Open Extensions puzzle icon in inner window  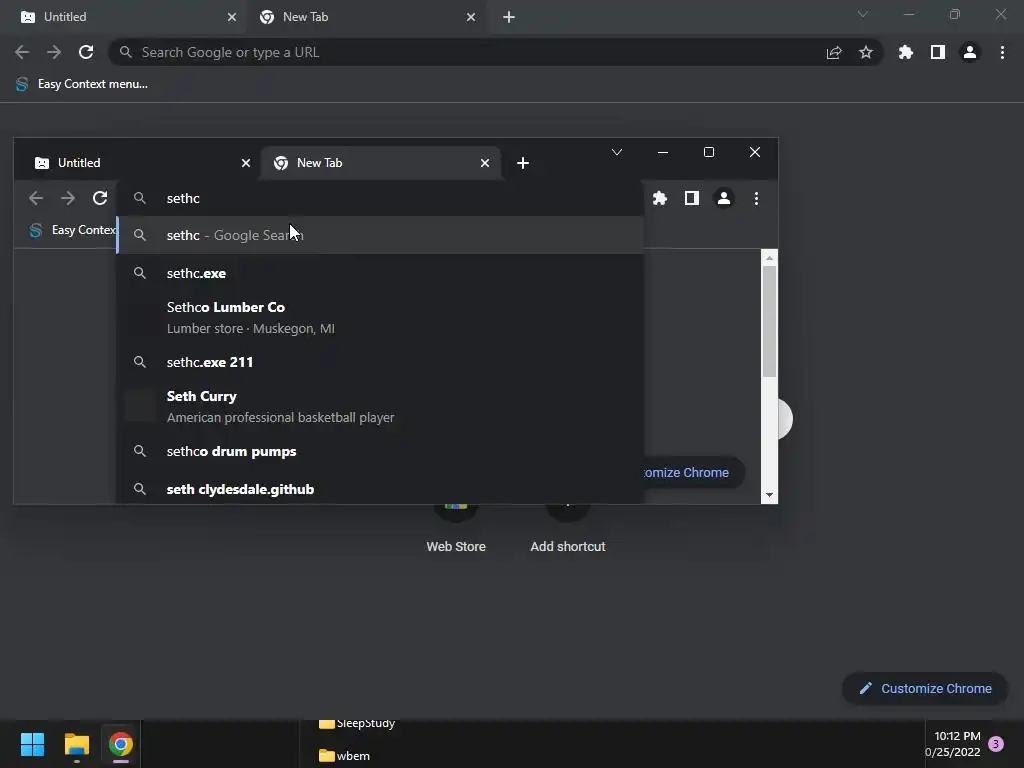(x=660, y=198)
